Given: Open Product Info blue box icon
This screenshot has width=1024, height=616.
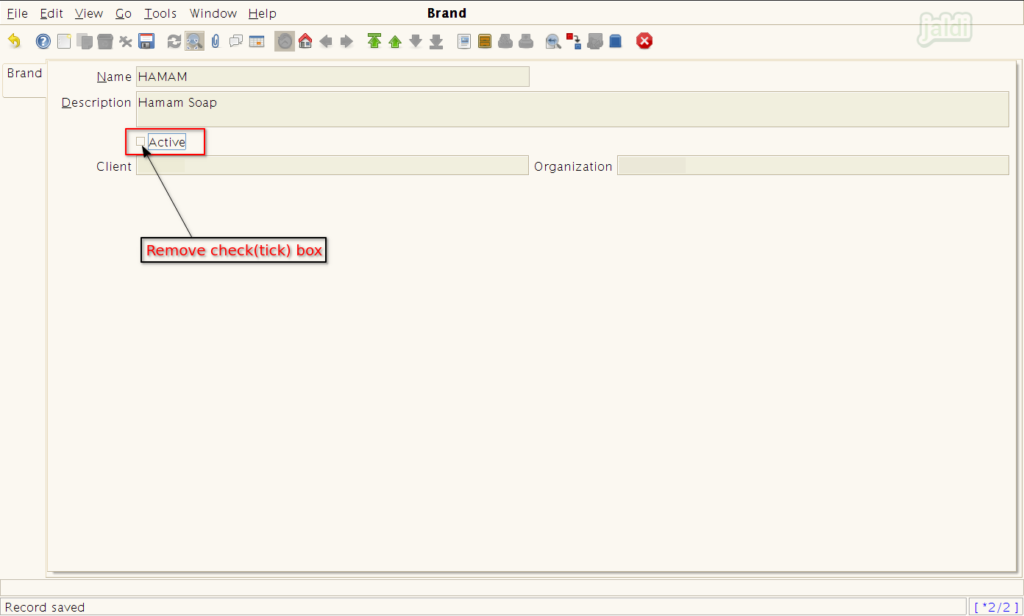Looking at the screenshot, I should (615, 41).
